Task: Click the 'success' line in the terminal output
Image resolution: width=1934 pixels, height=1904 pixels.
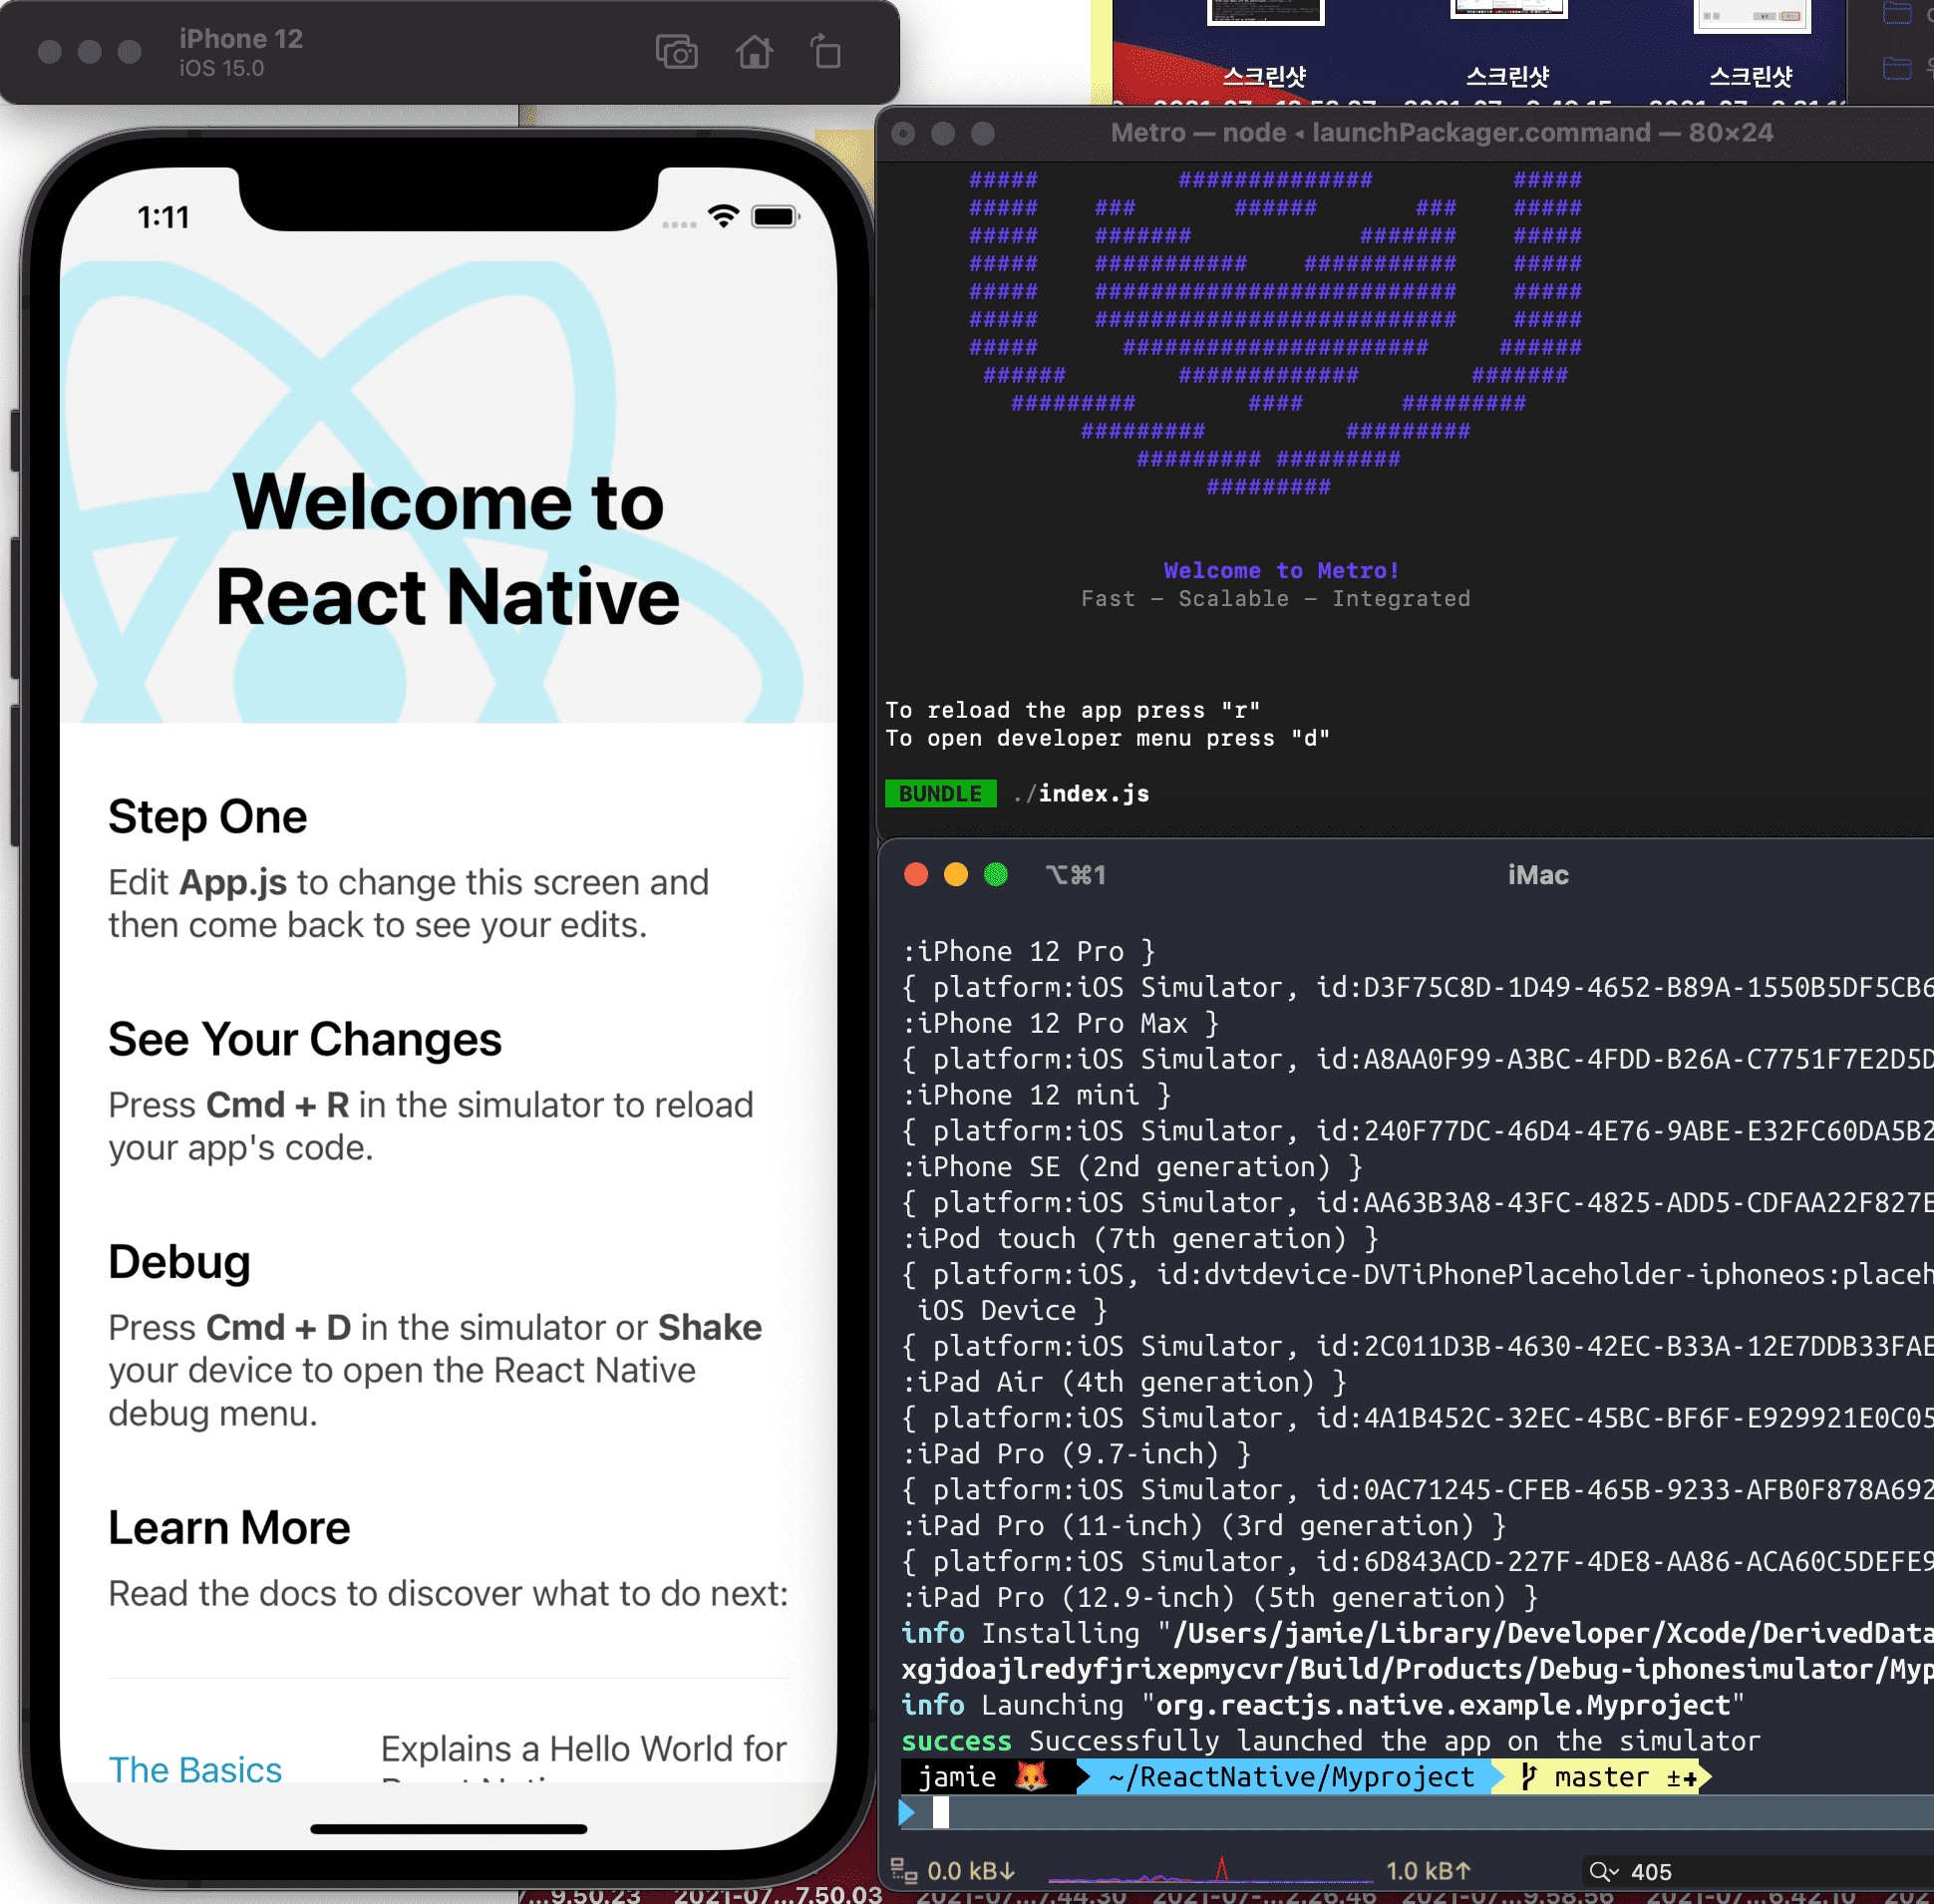Action: (x=1329, y=1741)
